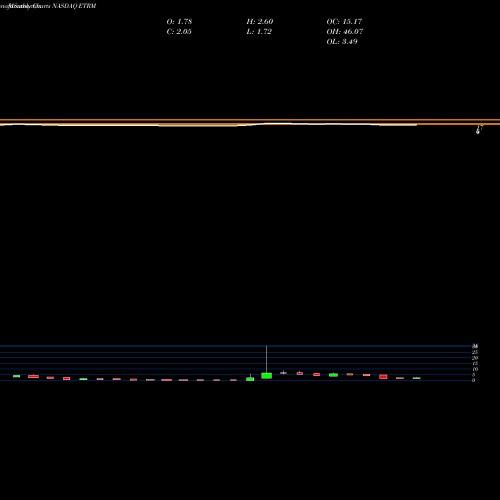Select the tall green candle with long wick
500x500 pixels.
click(x=266, y=375)
